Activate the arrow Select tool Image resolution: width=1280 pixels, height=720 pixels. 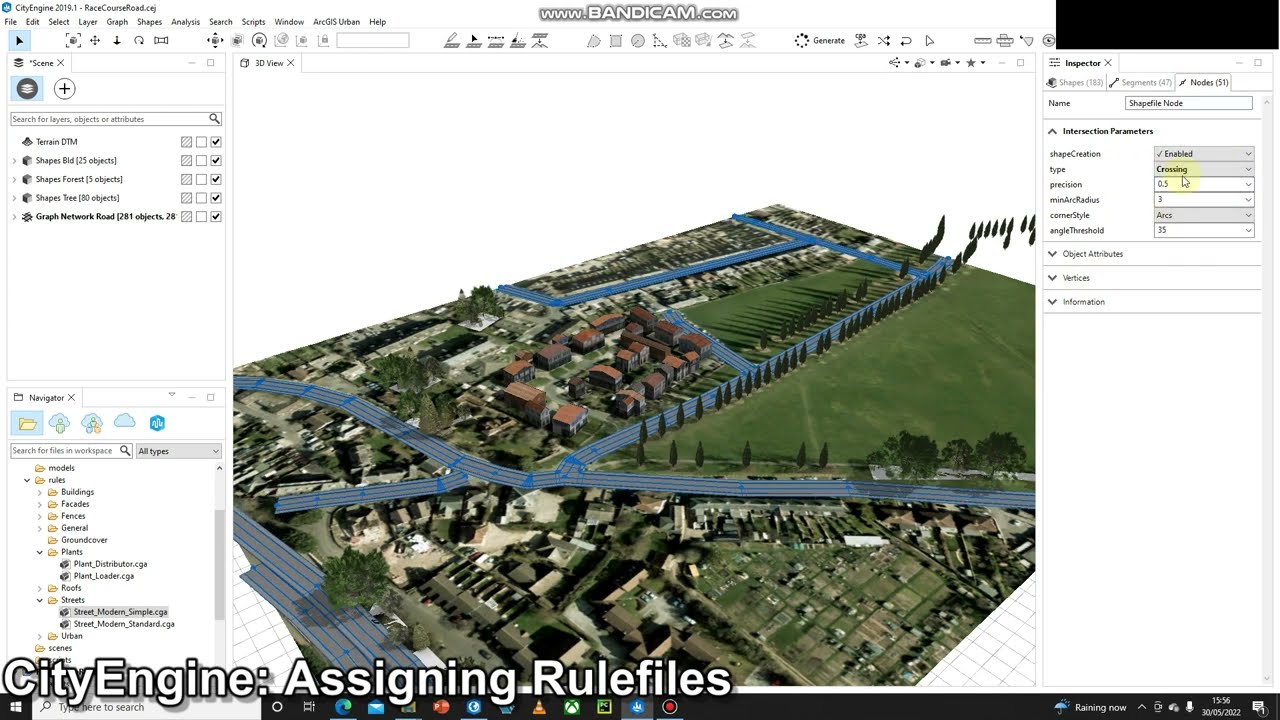[19, 41]
